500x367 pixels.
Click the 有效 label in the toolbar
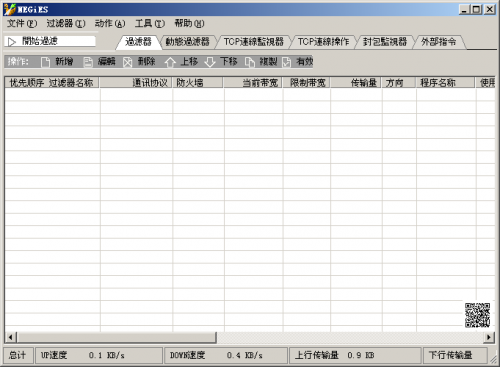click(305, 62)
